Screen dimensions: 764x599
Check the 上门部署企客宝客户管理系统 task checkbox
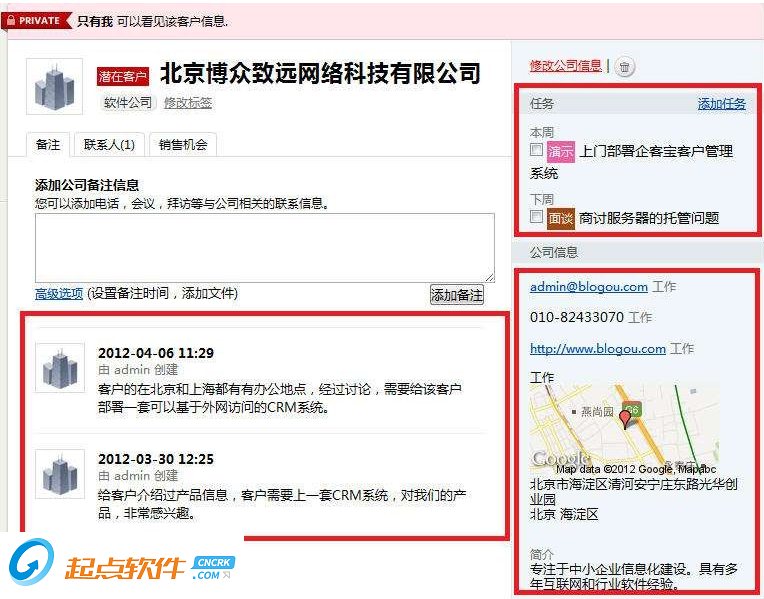click(x=536, y=150)
